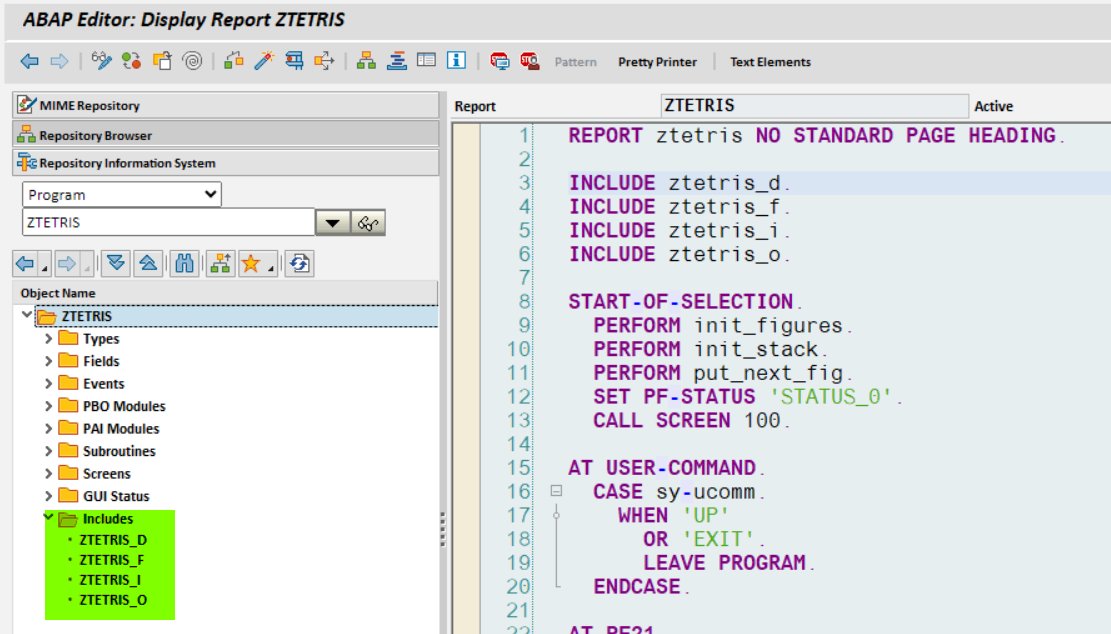Activate the program with magic wand icon

264,62
